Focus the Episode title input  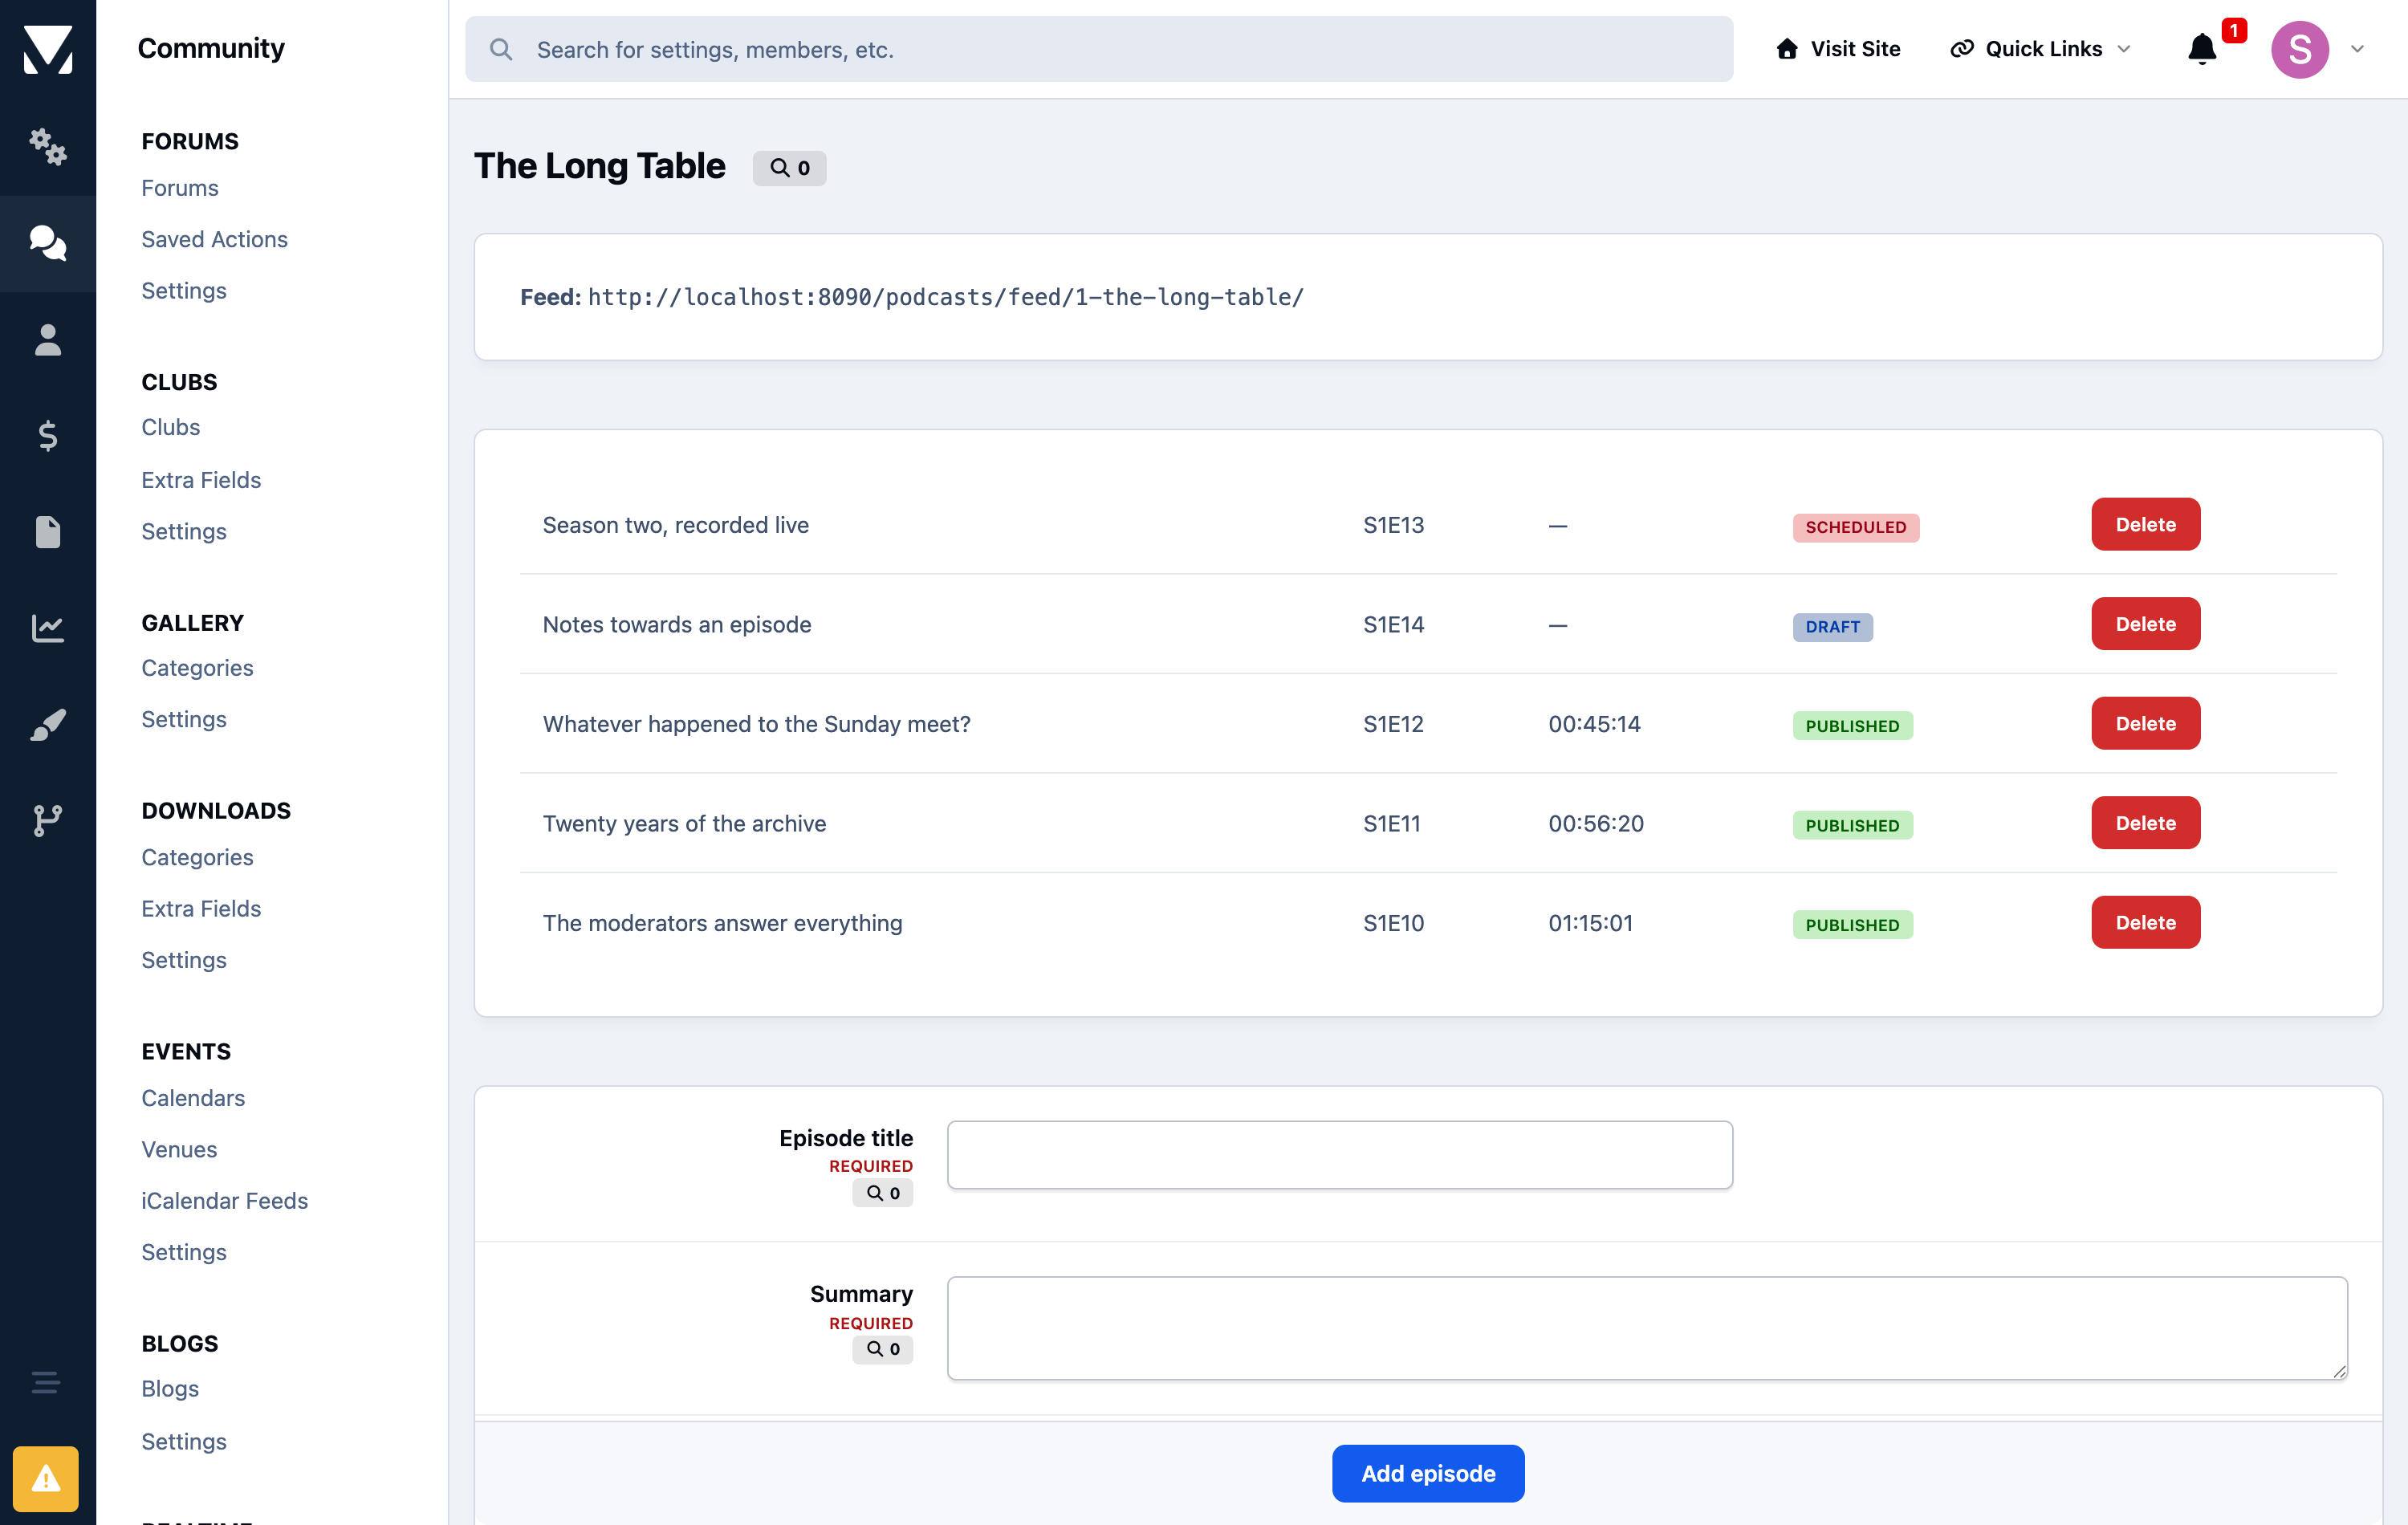[x=1340, y=1155]
